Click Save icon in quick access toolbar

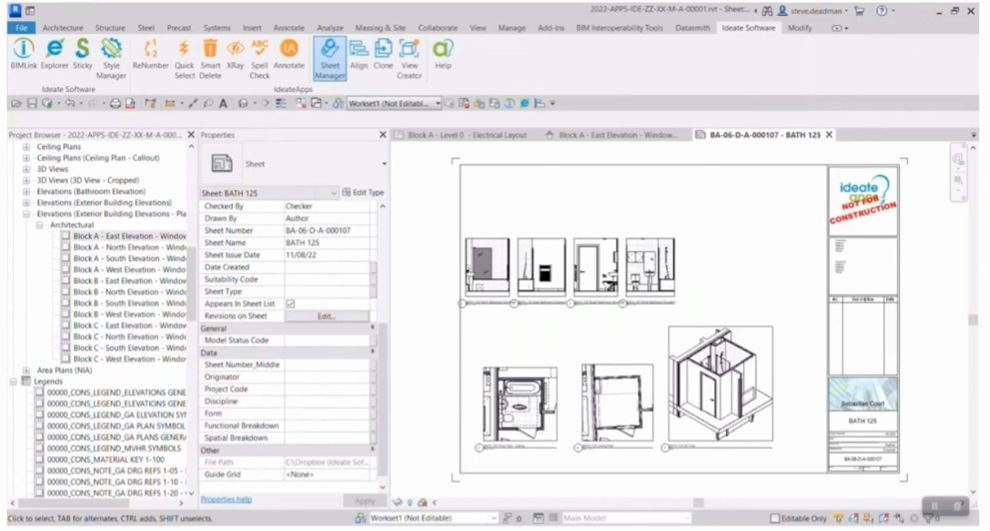click(32, 104)
